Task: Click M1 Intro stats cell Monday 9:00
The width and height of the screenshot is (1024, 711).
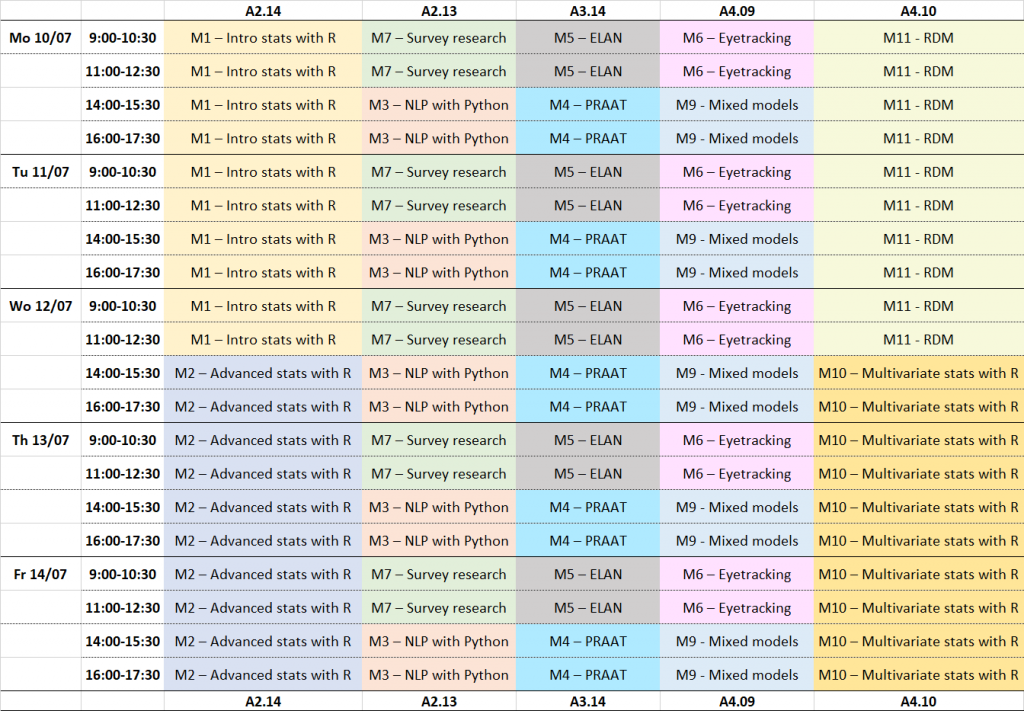Action: click(x=263, y=38)
